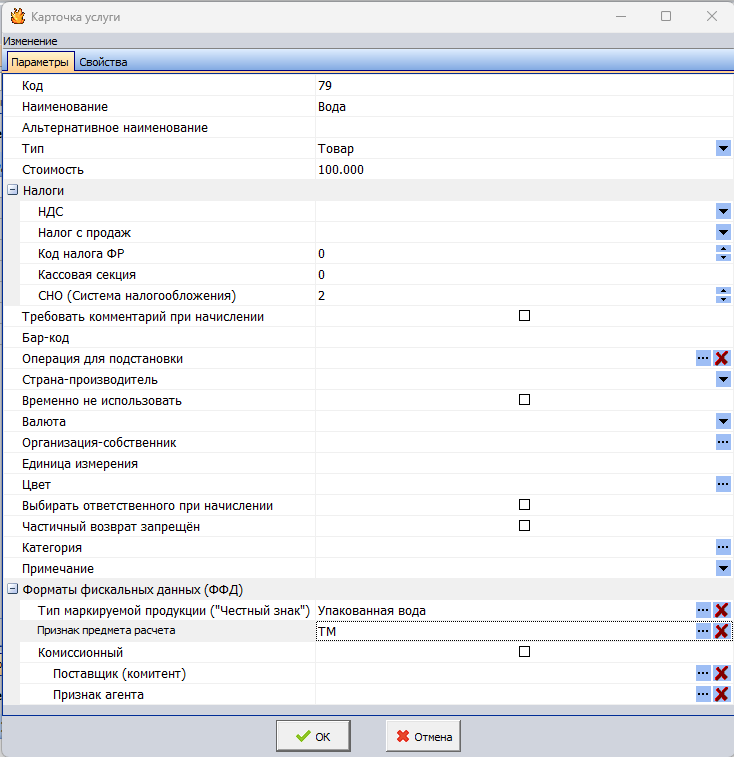The width and height of the screenshot is (734, 757).
Task: Click ellipsis button for Операция для подстановки
Action: 703,358
